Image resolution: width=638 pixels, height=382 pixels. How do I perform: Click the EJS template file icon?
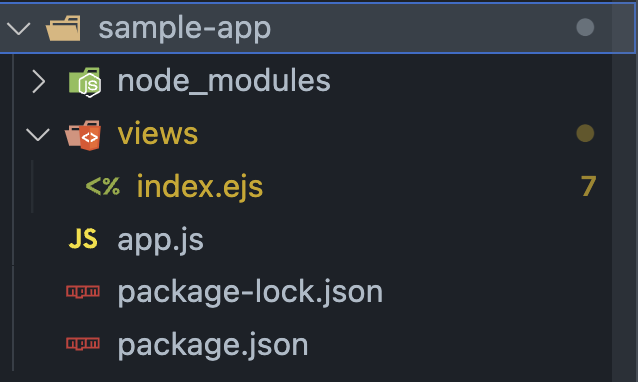click(x=103, y=186)
